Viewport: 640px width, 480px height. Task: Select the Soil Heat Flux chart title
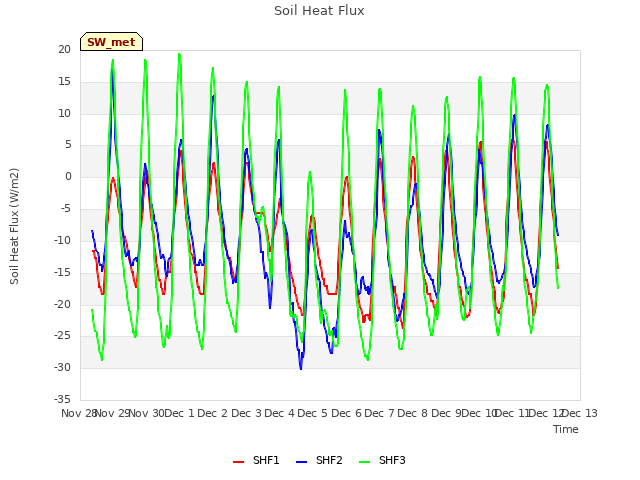(319, 11)
